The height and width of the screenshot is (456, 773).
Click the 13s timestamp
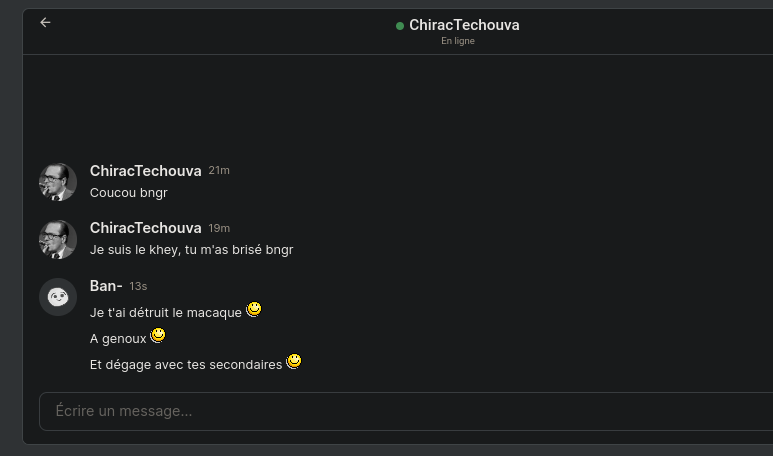click(138, 286)
